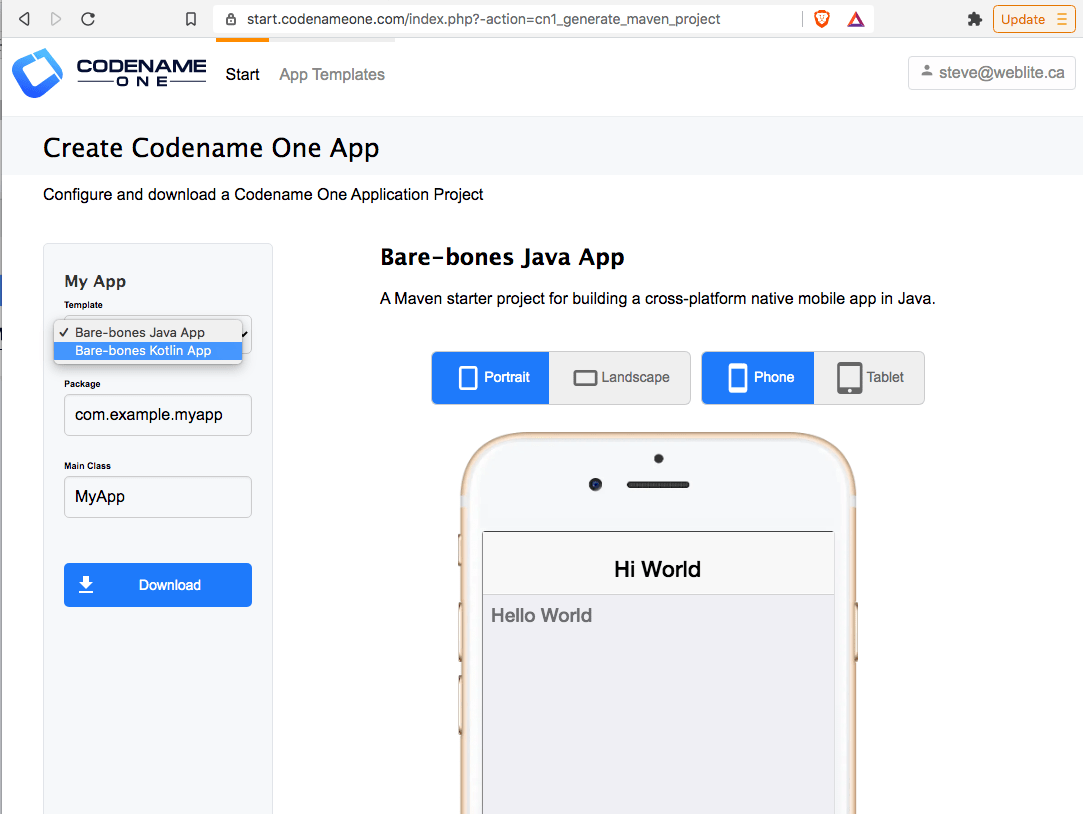This screenshot has height=814, width=1083.
Task: Click the user silhouette icon next to steve@weblite.ca
Action: pos(925,72)
